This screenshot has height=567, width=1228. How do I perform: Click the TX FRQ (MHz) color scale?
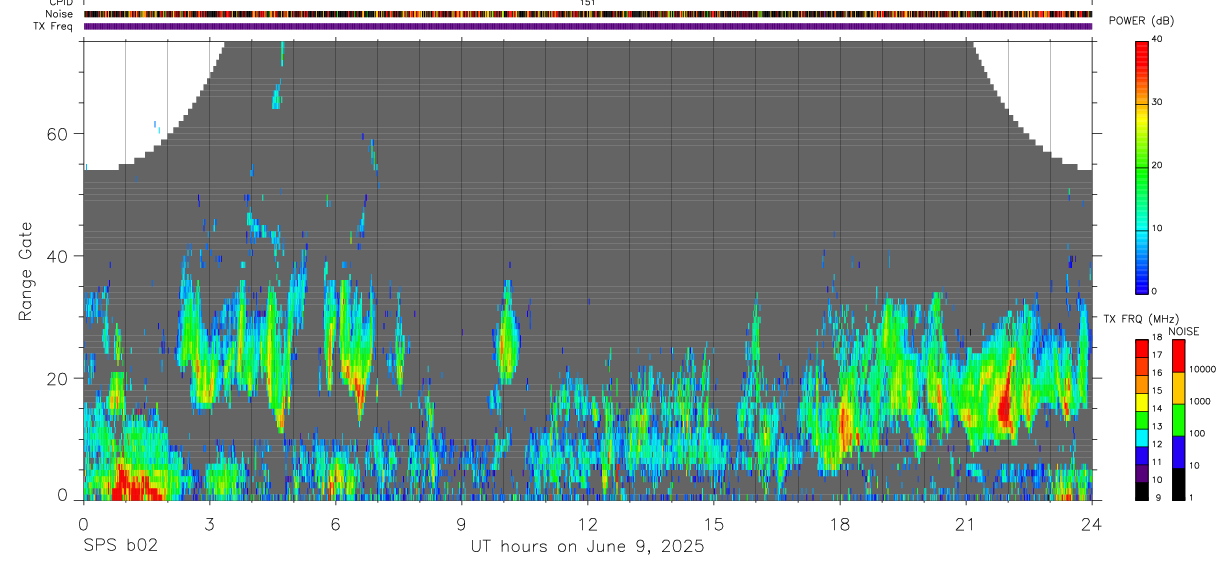click(1142, 420)
